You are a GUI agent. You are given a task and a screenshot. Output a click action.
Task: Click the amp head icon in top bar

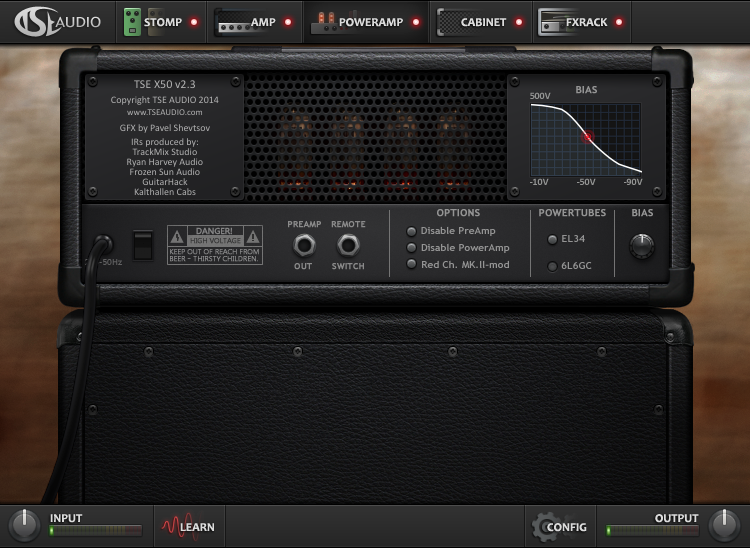(233, 22)
